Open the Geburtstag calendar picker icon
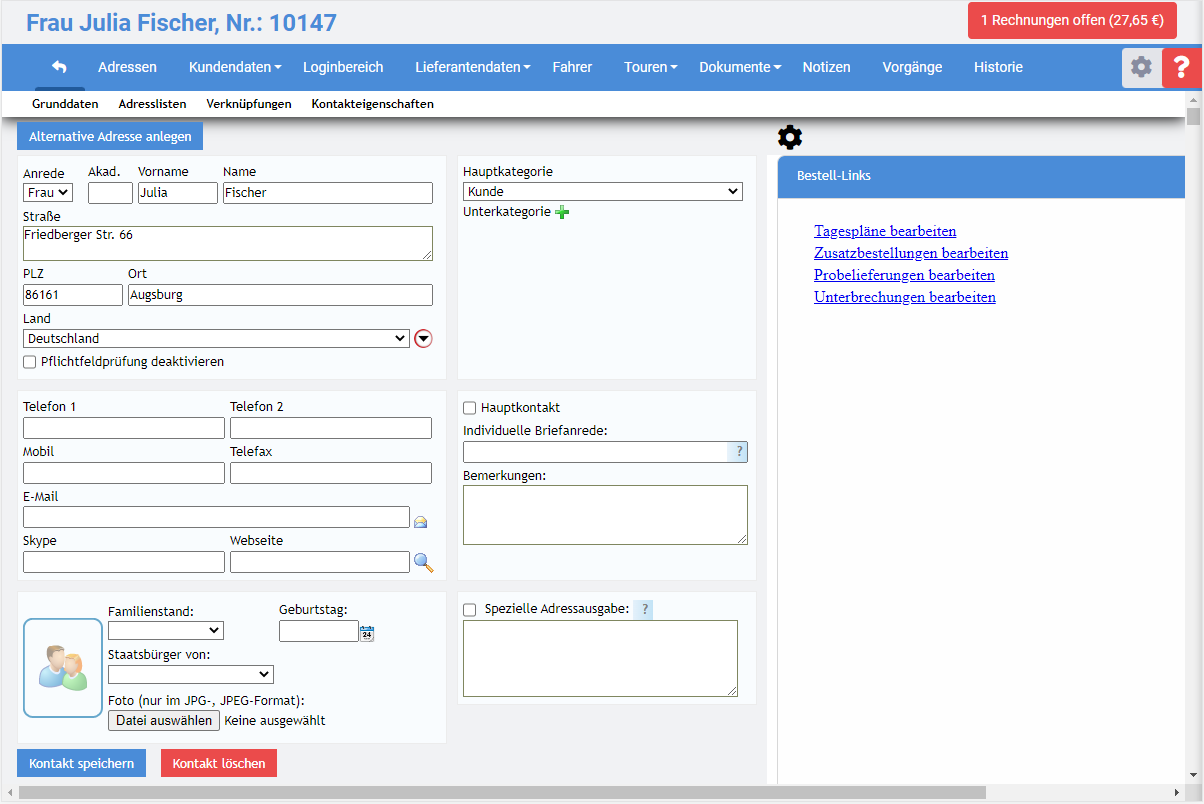 (x=367, y=632)
